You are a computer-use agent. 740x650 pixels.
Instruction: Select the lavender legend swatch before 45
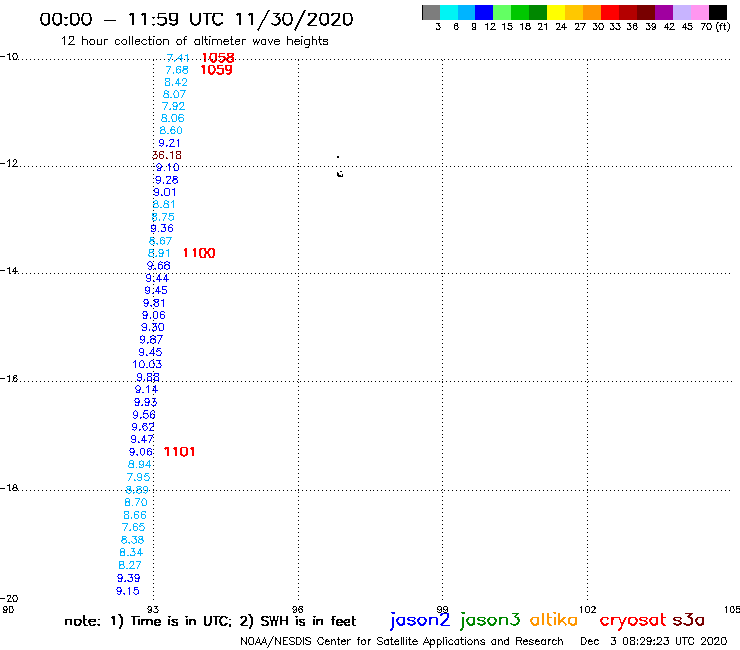(681, 12)
